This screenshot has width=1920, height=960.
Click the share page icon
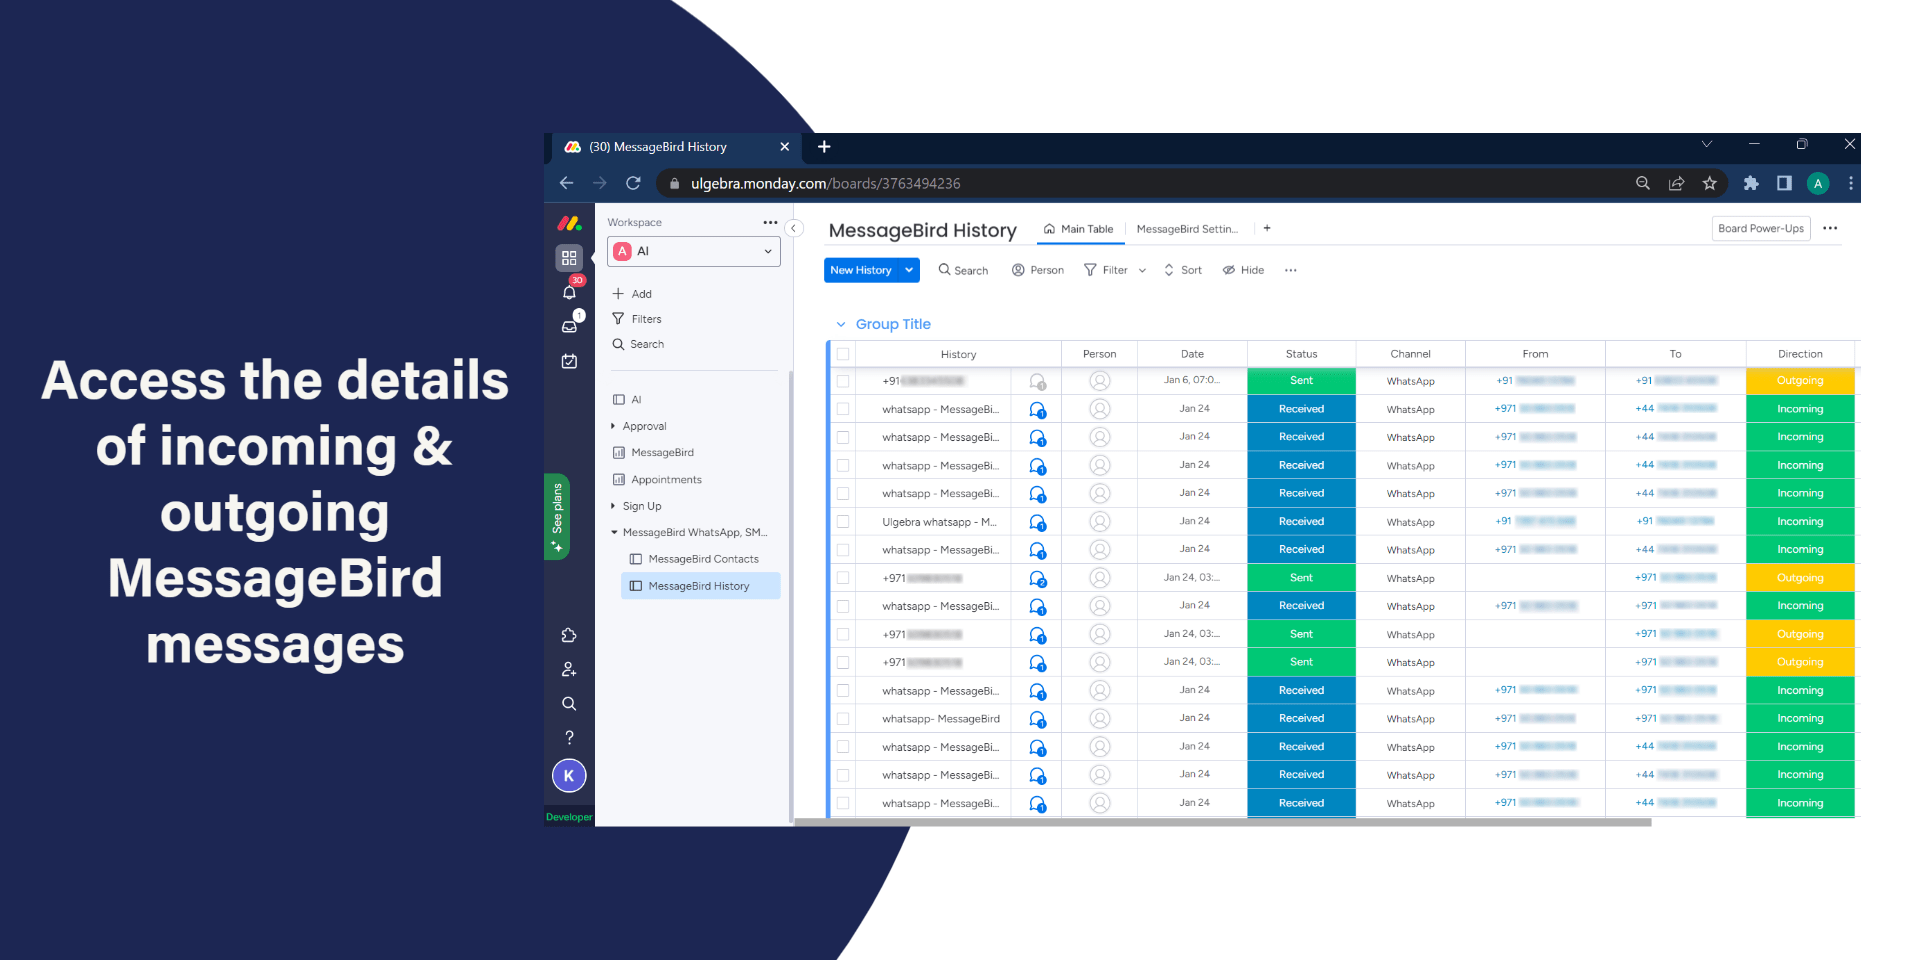click(x=1676, y=183)
